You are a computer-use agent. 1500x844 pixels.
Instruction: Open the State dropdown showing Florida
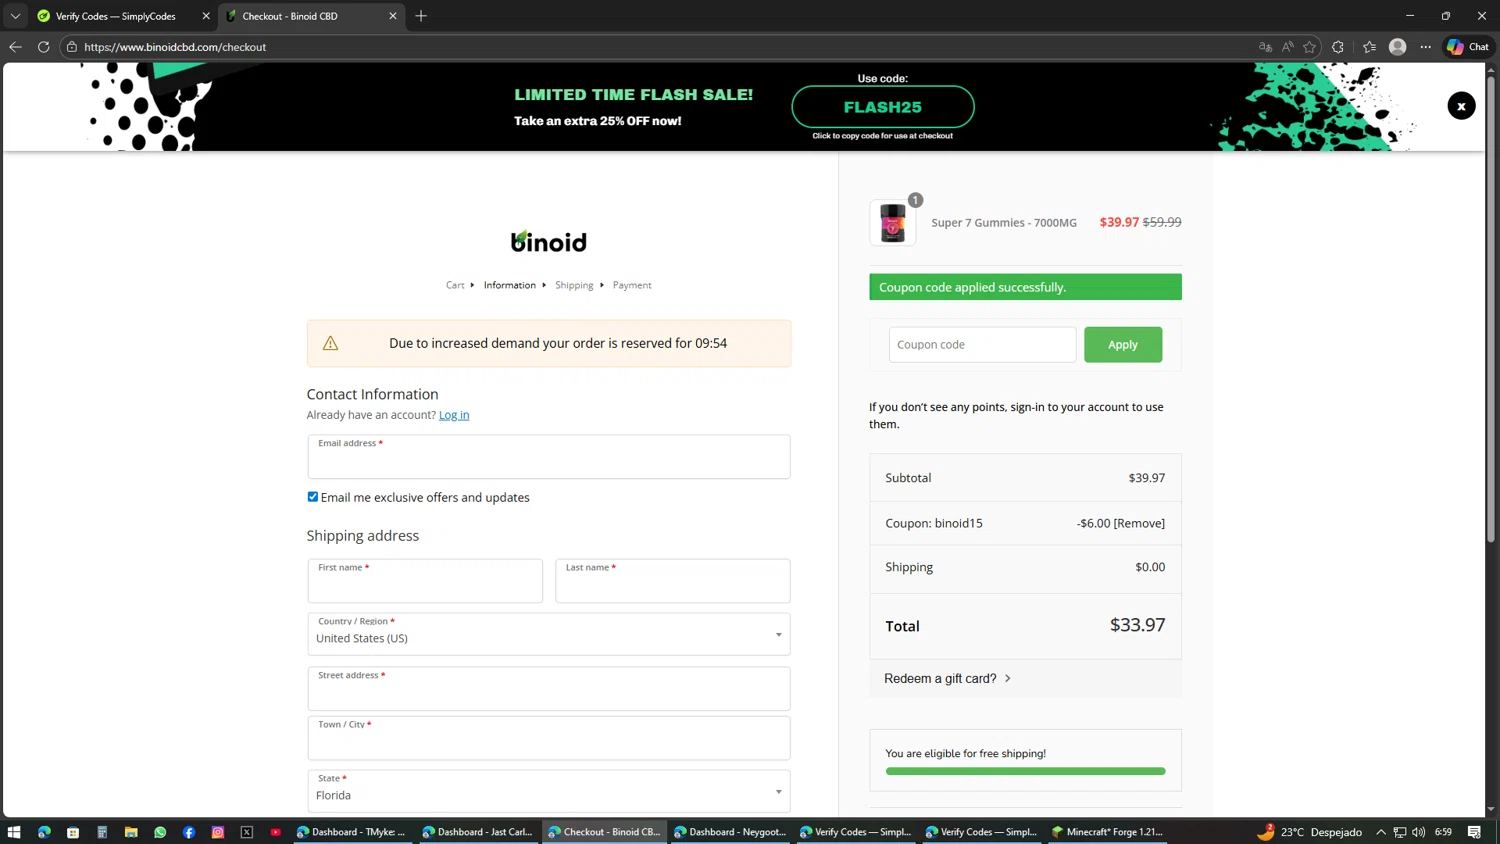pos(549,791)
